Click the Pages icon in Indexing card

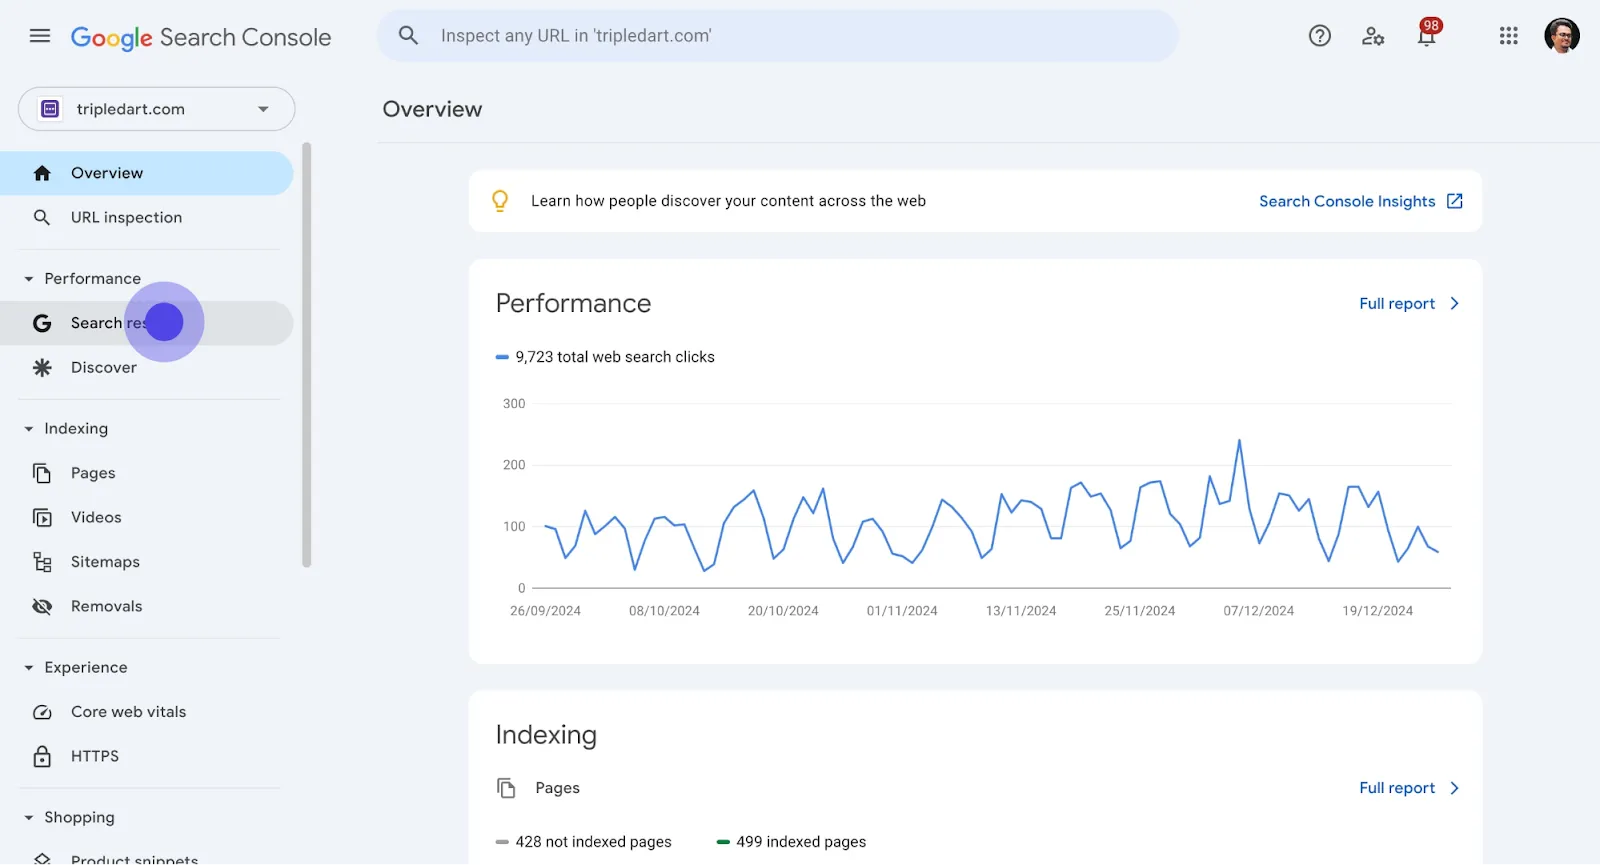coord(507,788)
